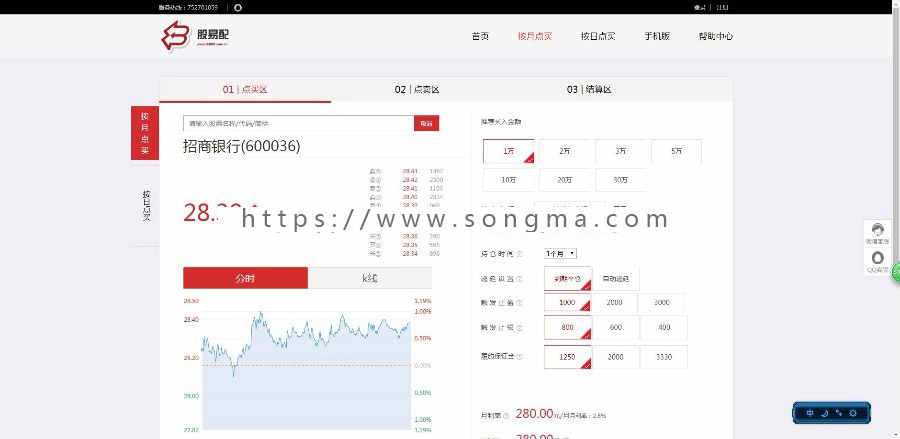Image resolution: width=900 pixels, height=439 pixels.
Task: Show the 分时 chart tab
Action: point(245,278)
